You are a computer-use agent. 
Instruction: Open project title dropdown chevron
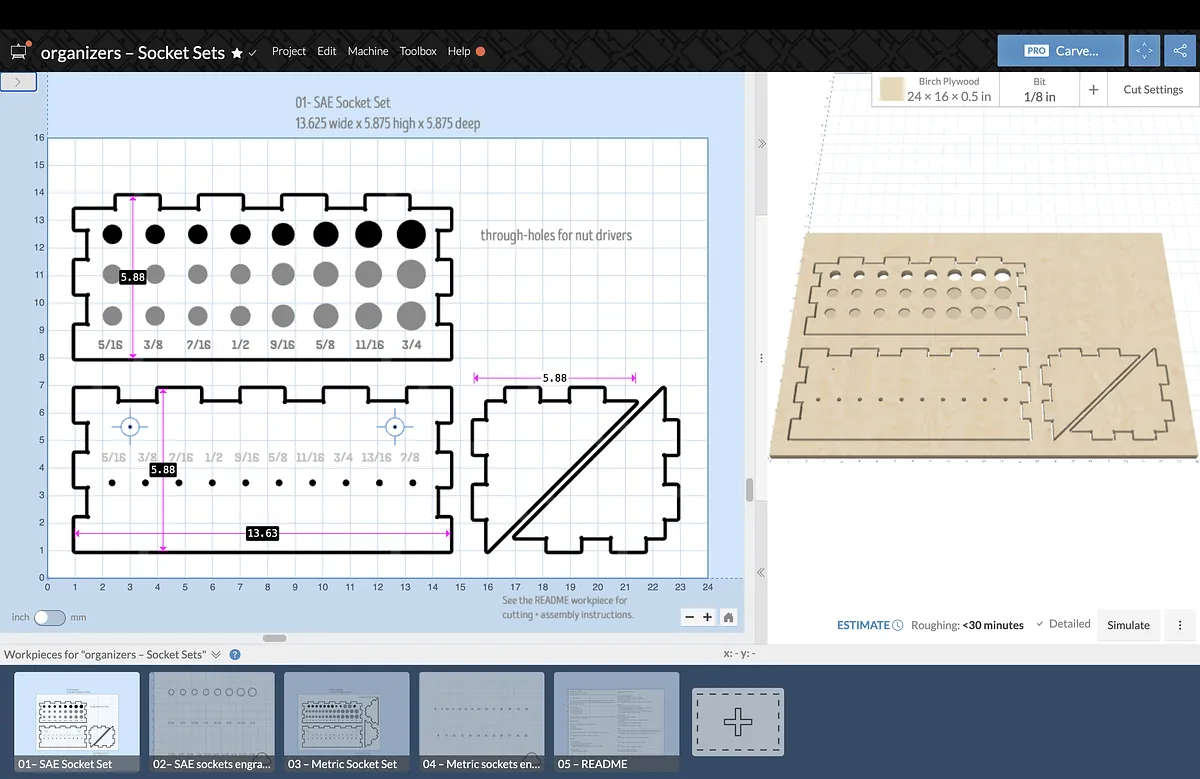click(x=253, y=53)
